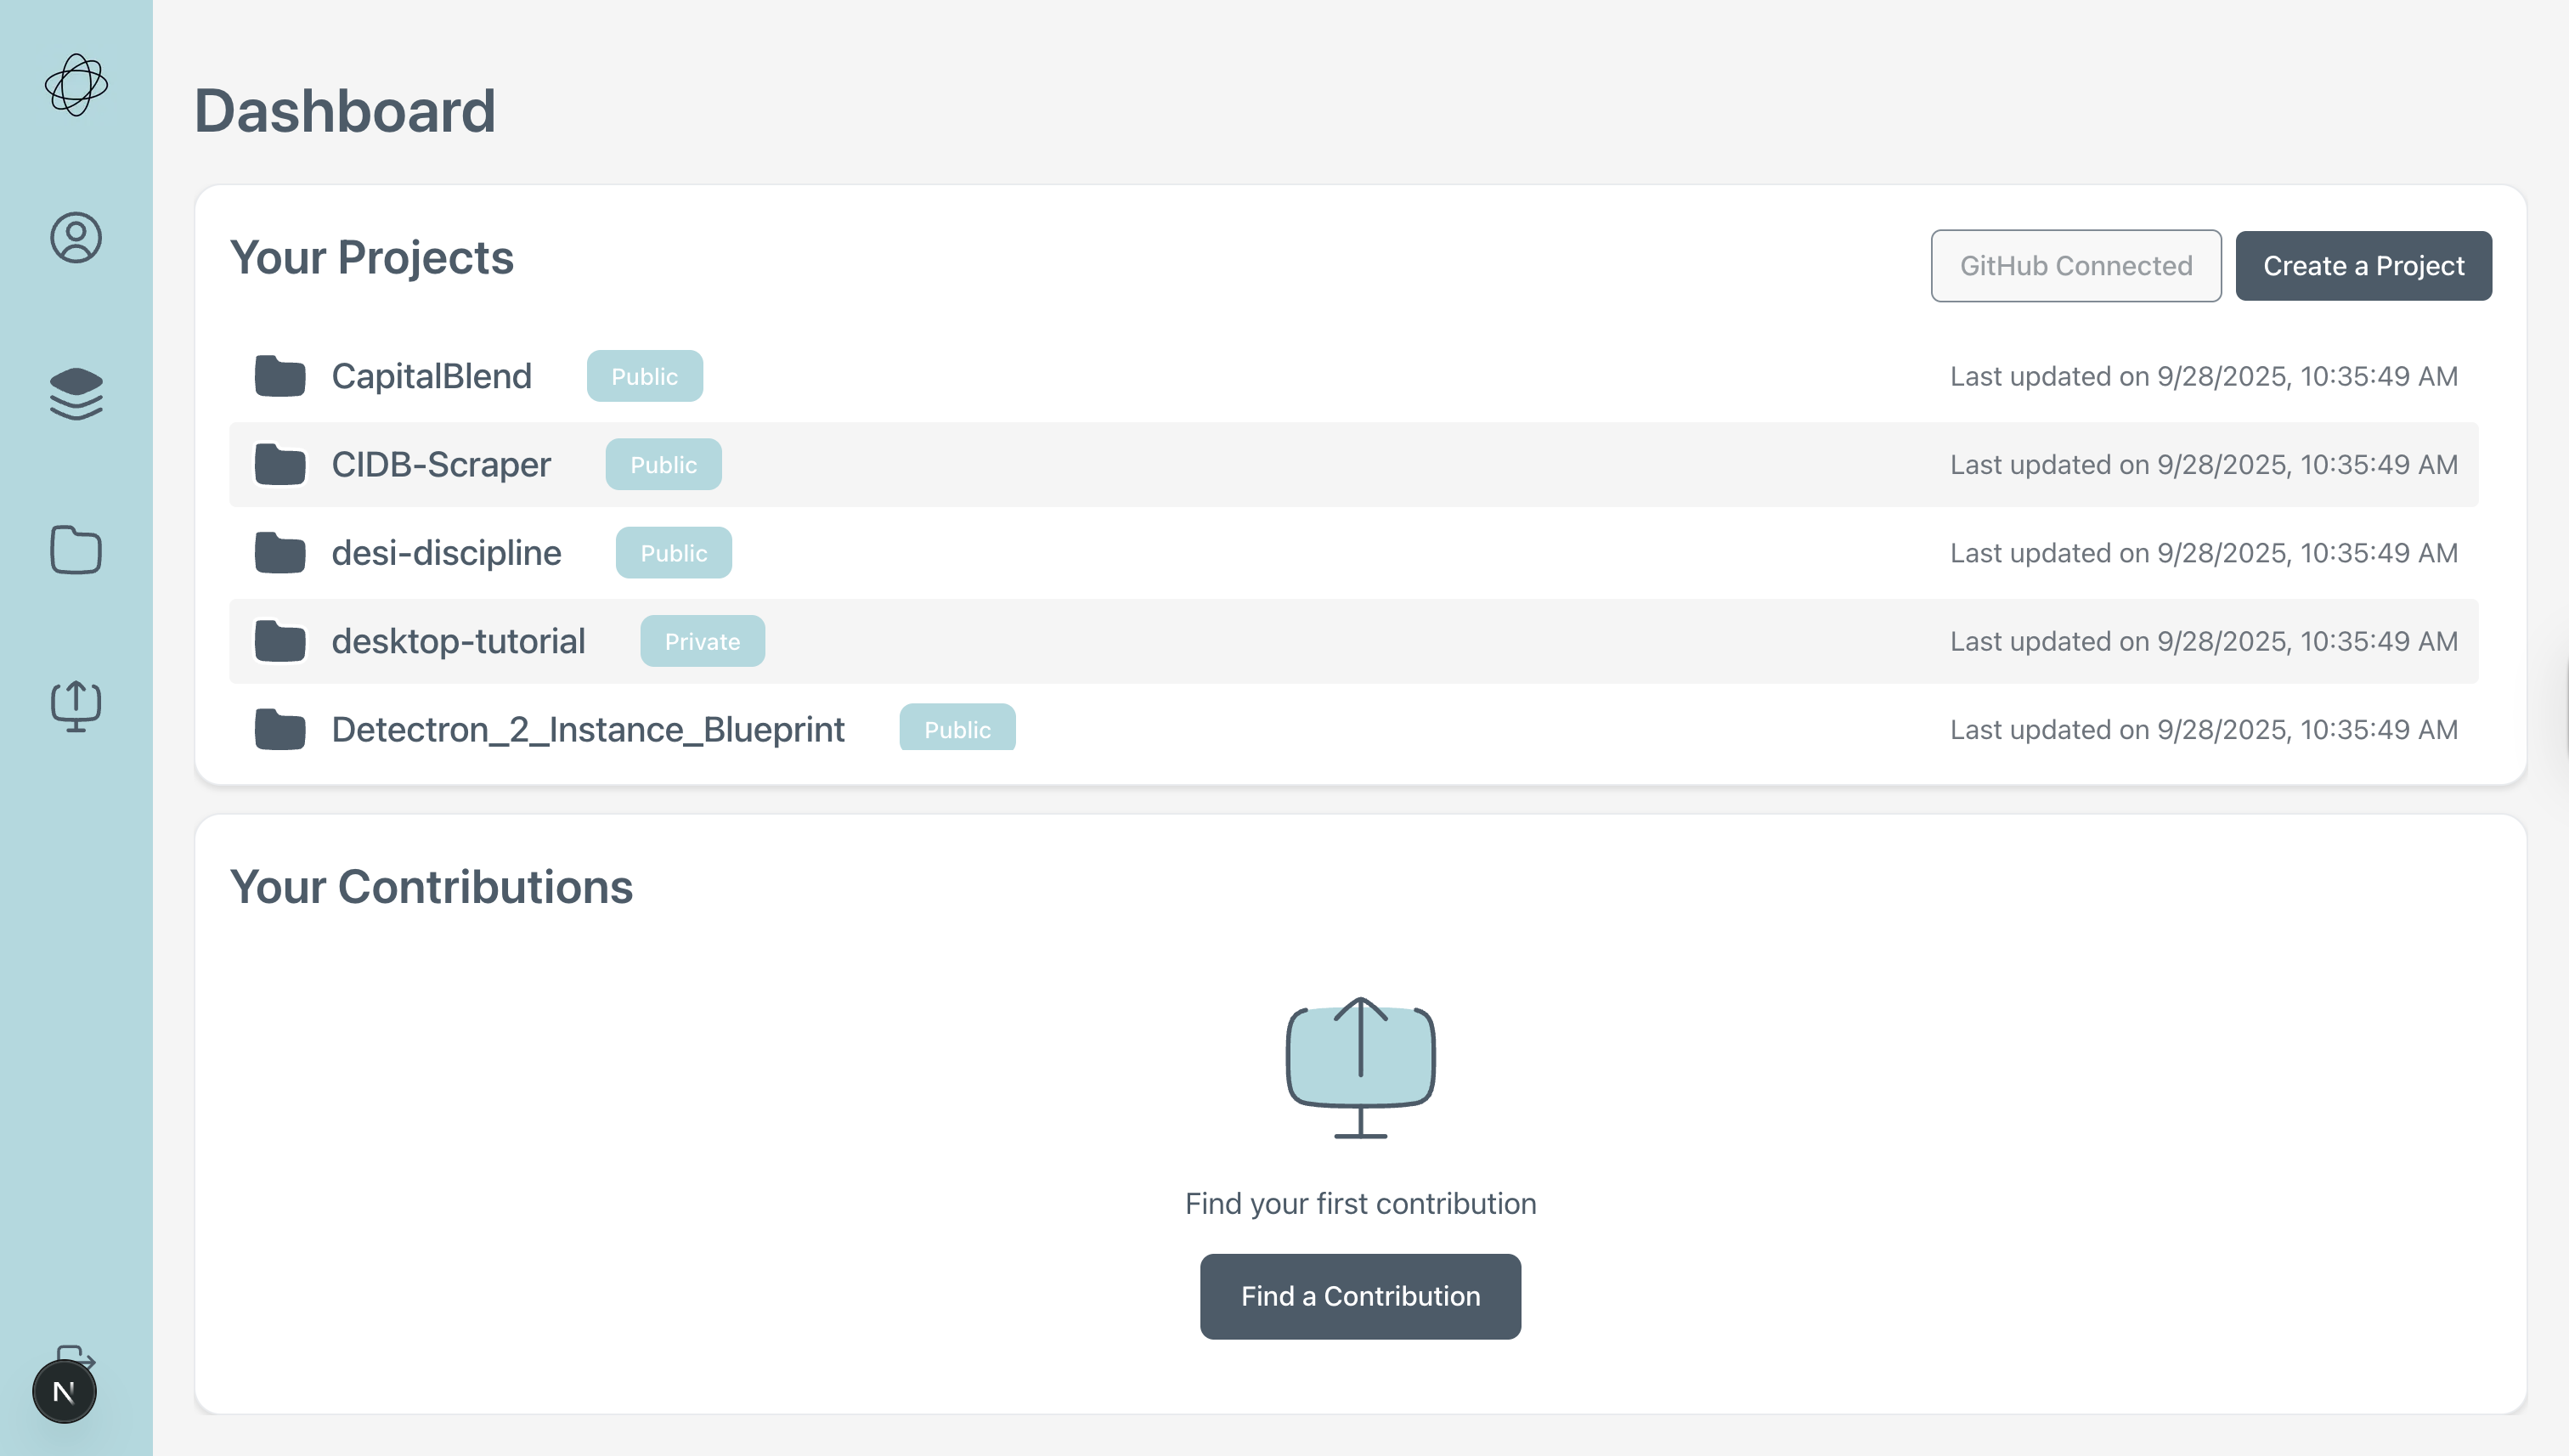Click the desktop-tutorial folder icon

[x=280, y=641]
